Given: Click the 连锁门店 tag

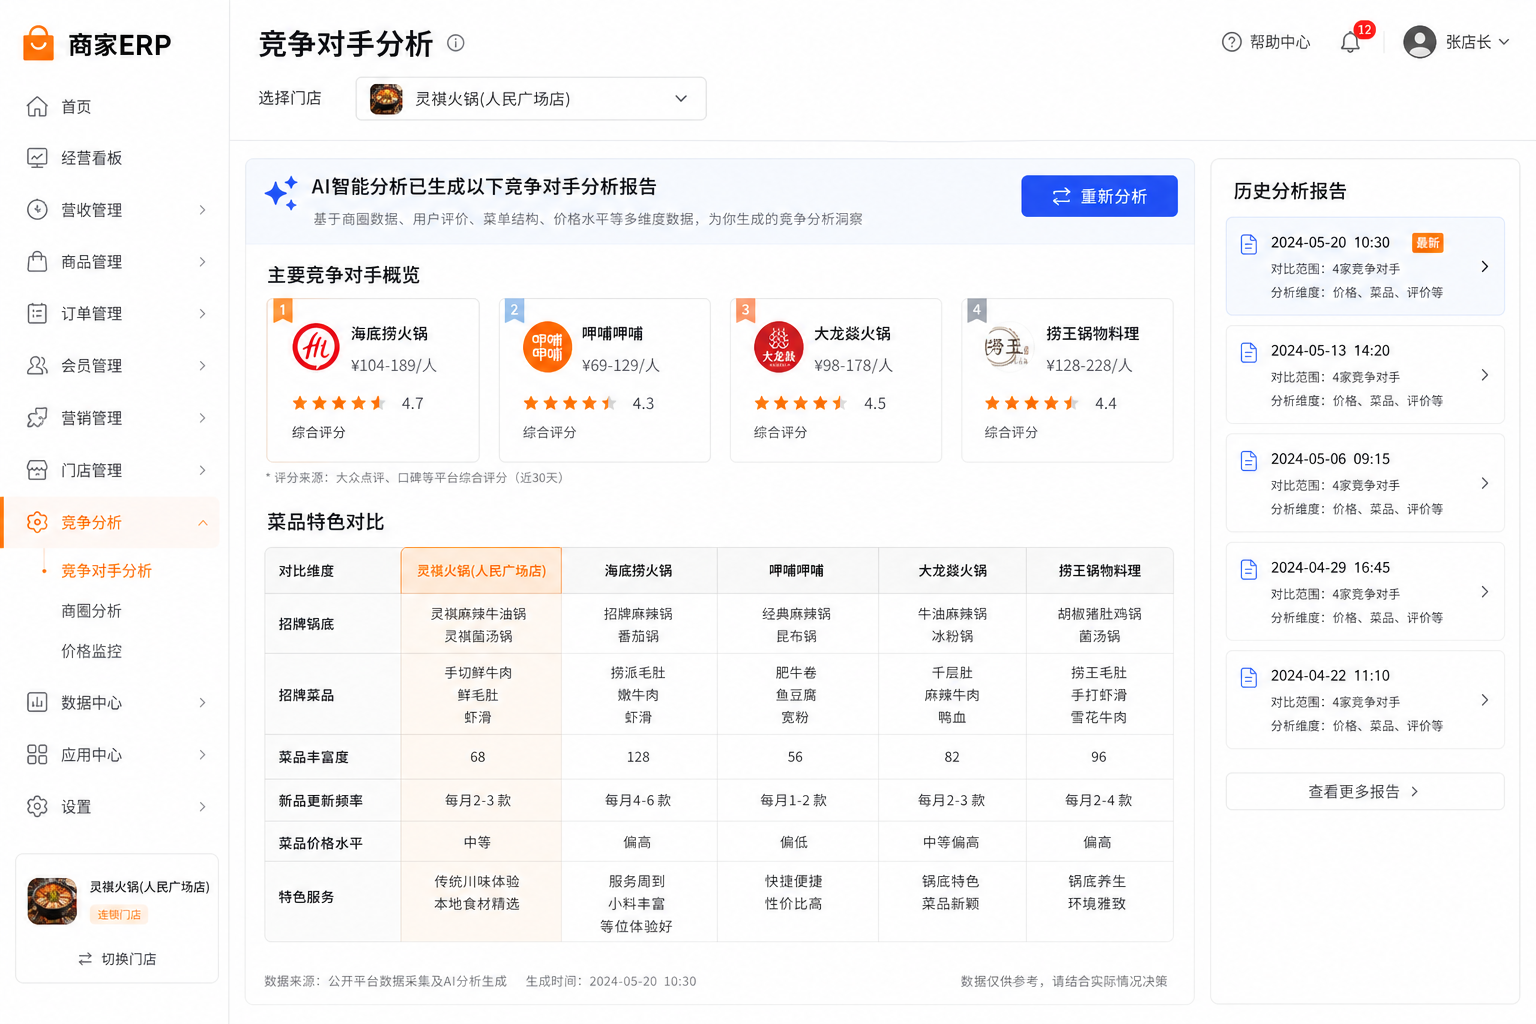Looking at the screenshot, I should [x=118, y=914].
